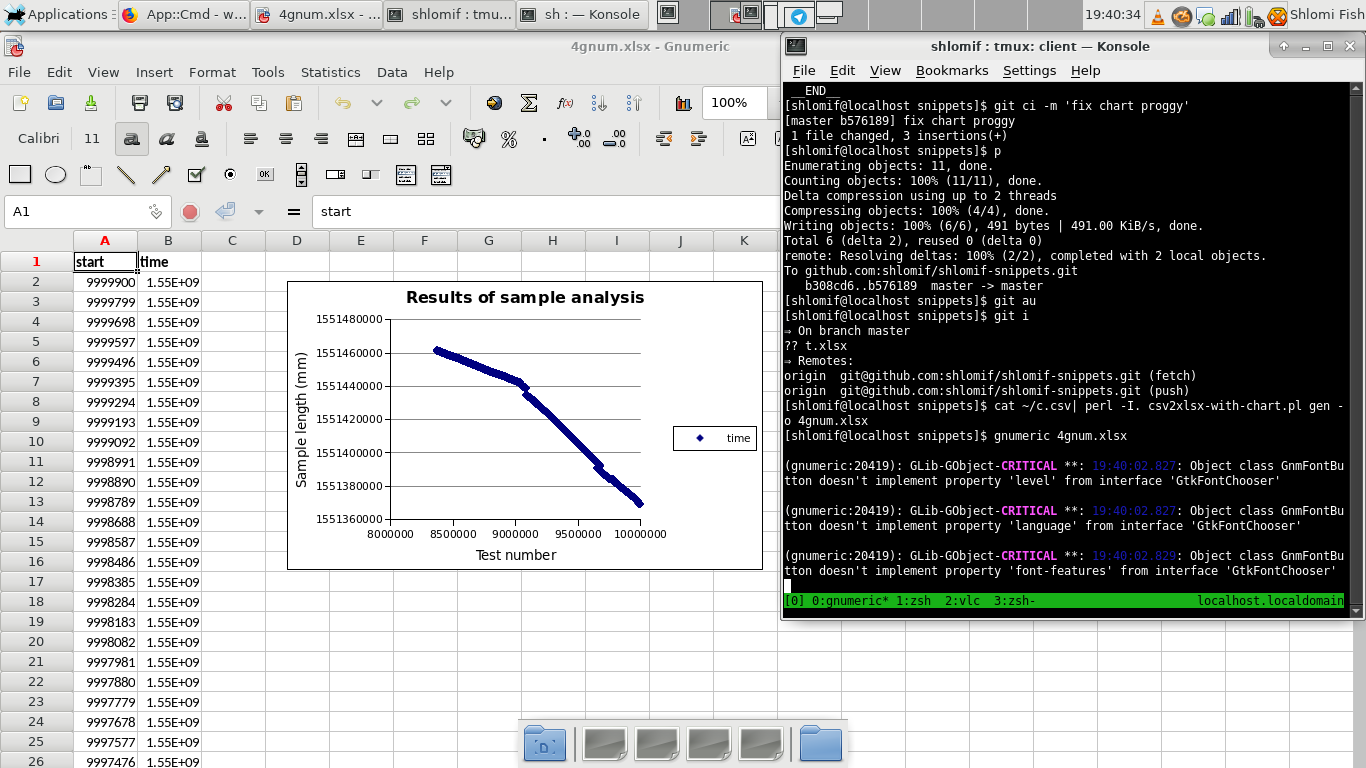
Task: Insert sum with the Sigma icon
Action: click(529, 103)
